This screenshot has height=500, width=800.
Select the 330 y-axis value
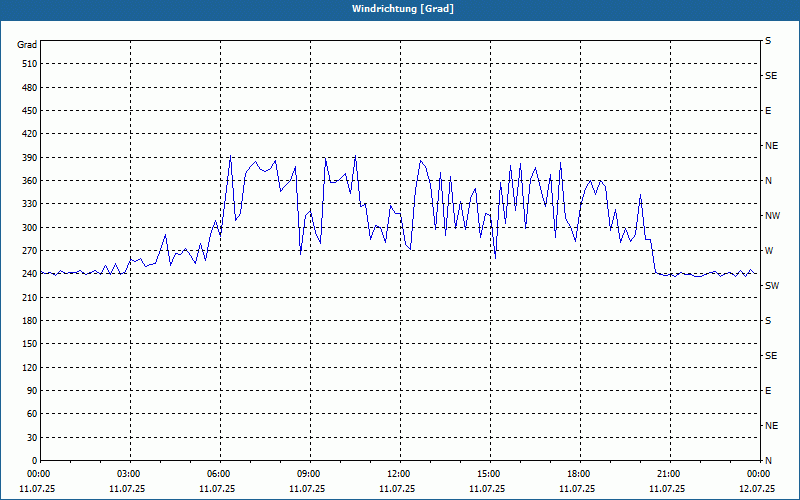(30, 204)
